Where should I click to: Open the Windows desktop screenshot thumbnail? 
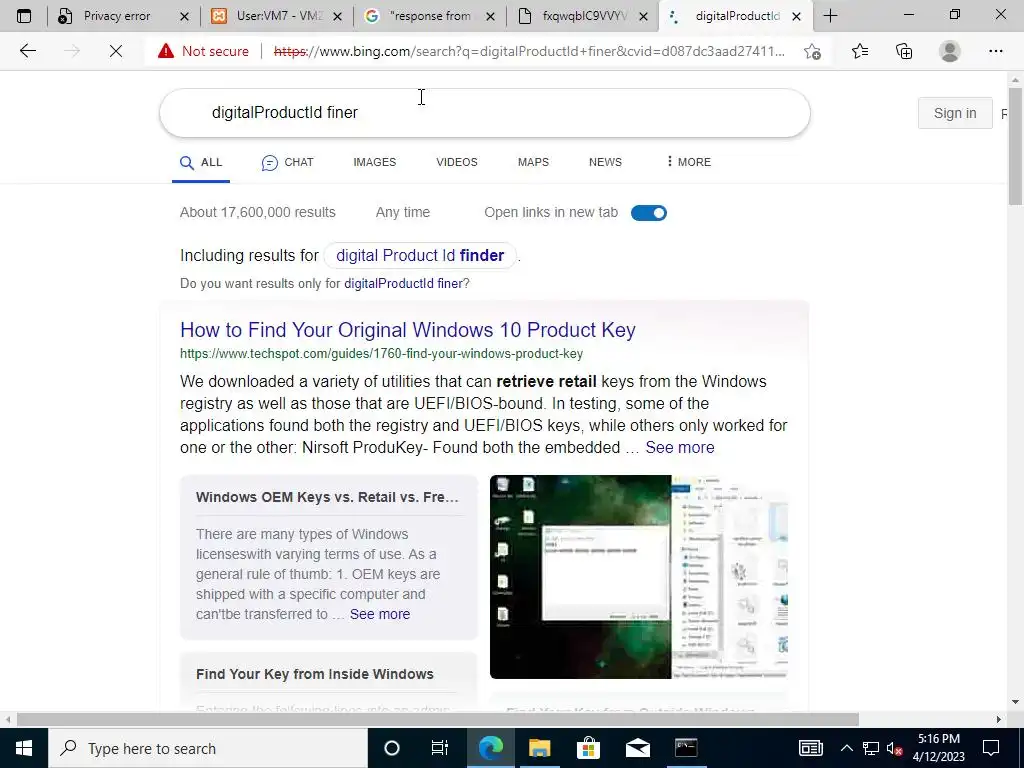coord(639,577)
